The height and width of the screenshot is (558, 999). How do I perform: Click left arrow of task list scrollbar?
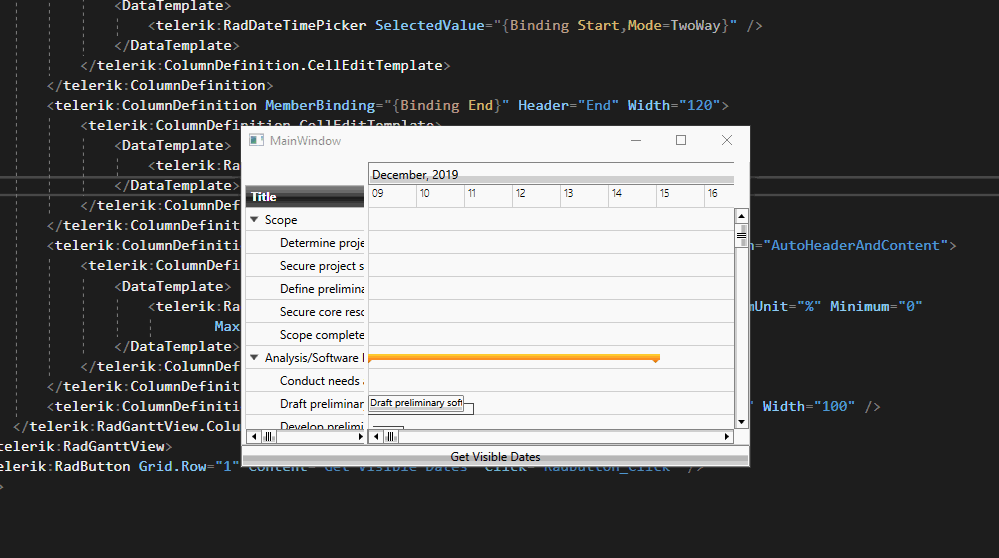252,437
